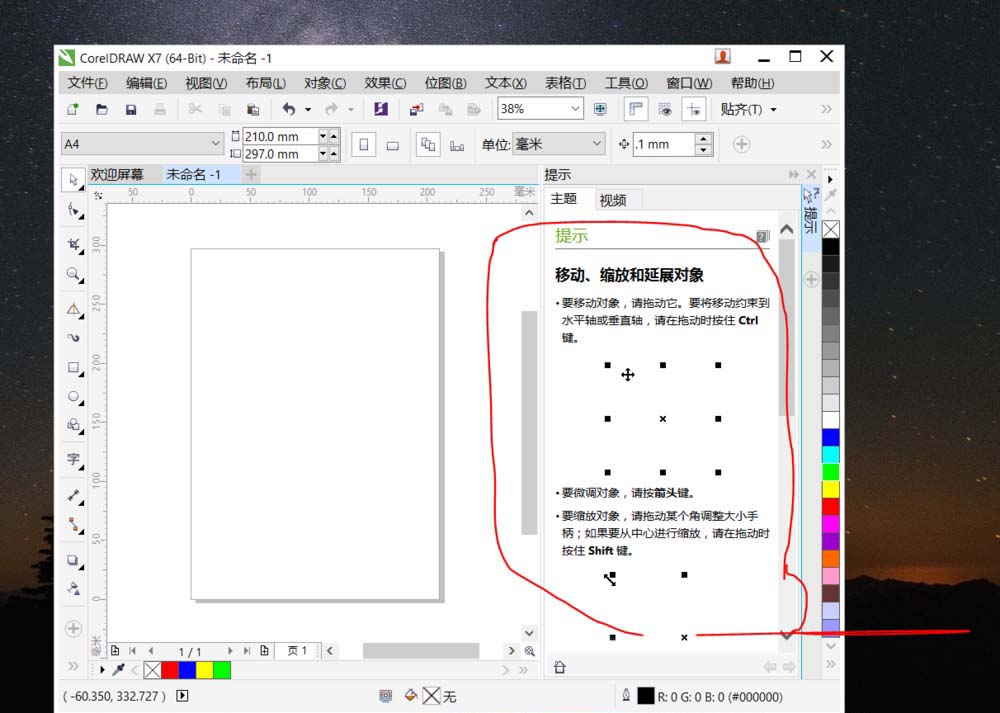Select landscape page orientation
Viewport: 1000px width, 713px height.
(x=393, y=145)
